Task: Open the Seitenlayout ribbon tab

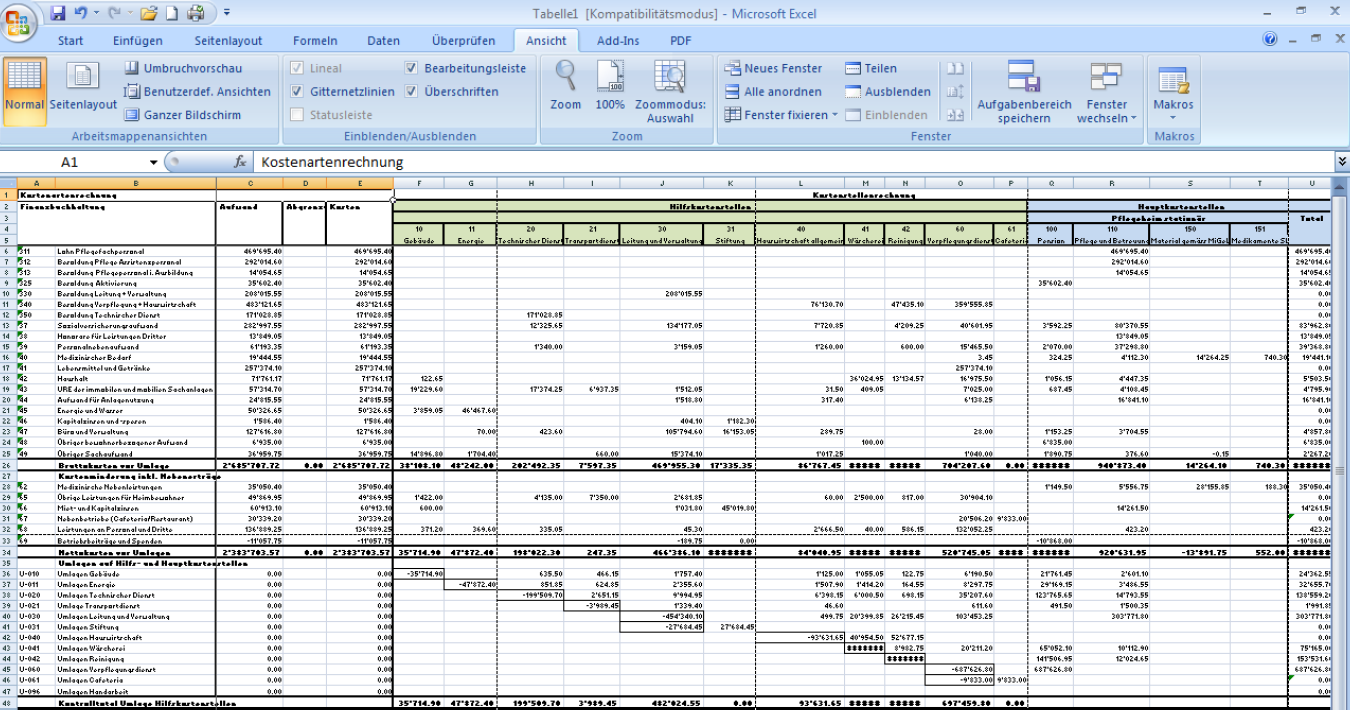Action: pyautogui.click(x=228, y=41)
